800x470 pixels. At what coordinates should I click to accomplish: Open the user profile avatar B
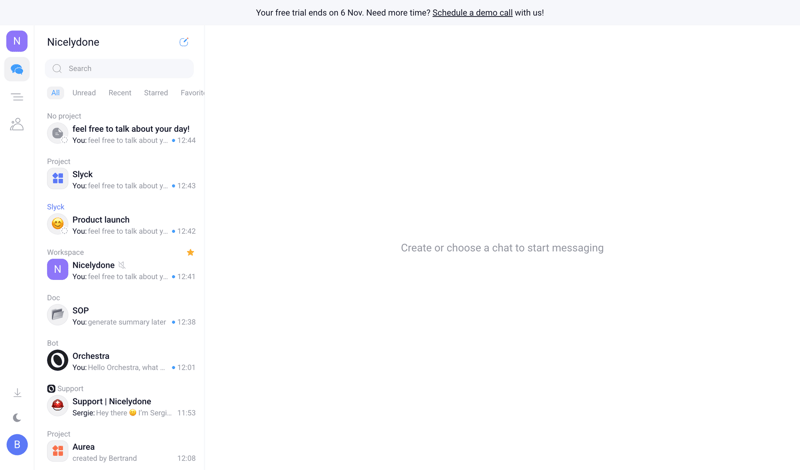[17, 444]
